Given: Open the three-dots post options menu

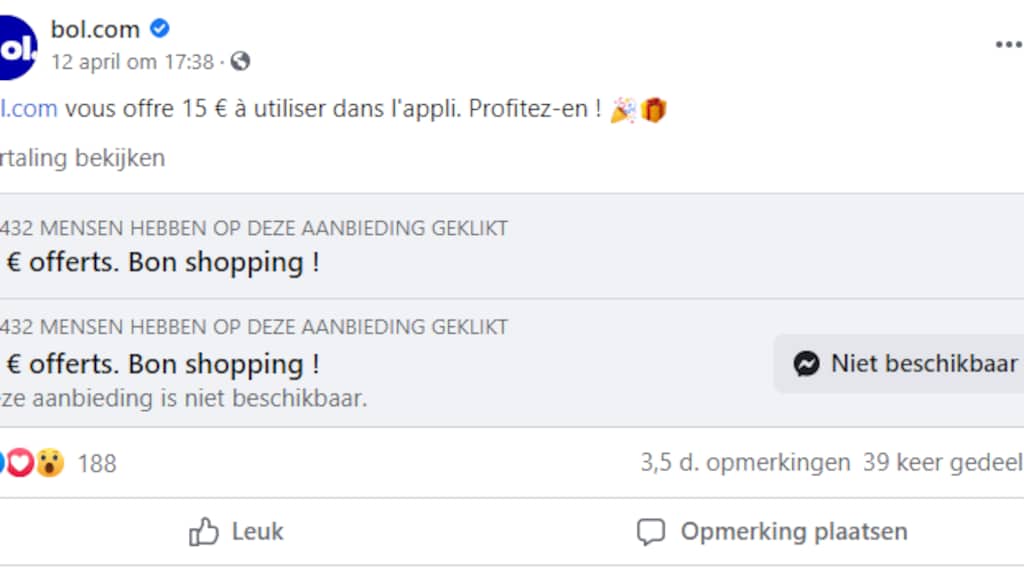Looking at the screenshot, I should [x=1008, y=46].
